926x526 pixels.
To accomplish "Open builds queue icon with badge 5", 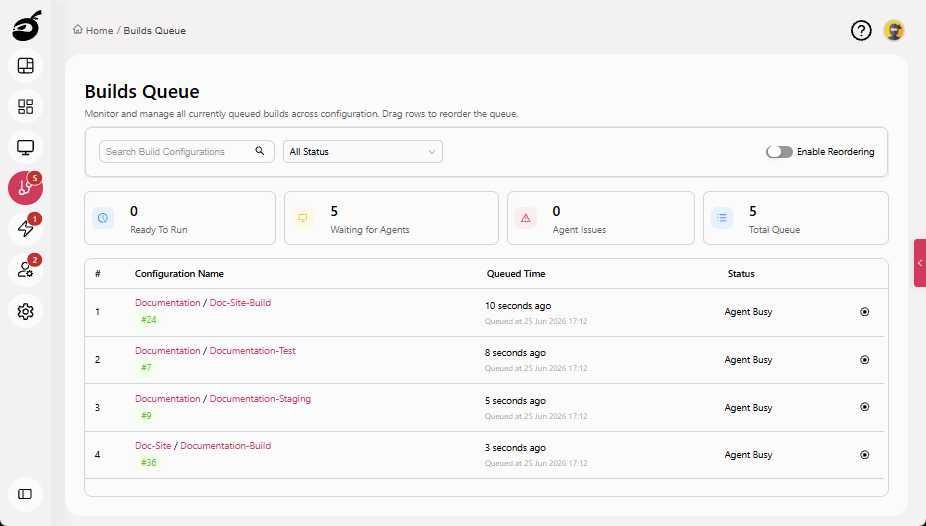I will [25, 188].
